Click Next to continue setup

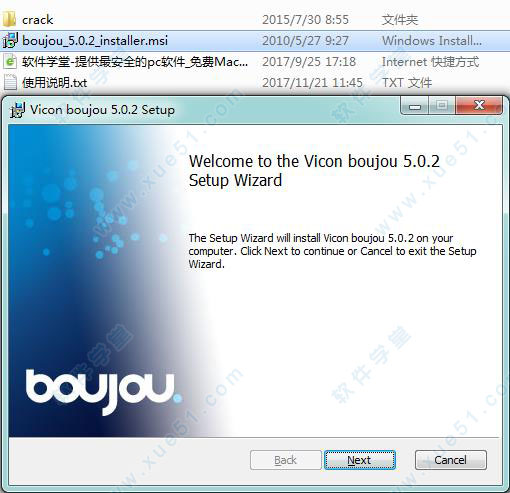360,460
